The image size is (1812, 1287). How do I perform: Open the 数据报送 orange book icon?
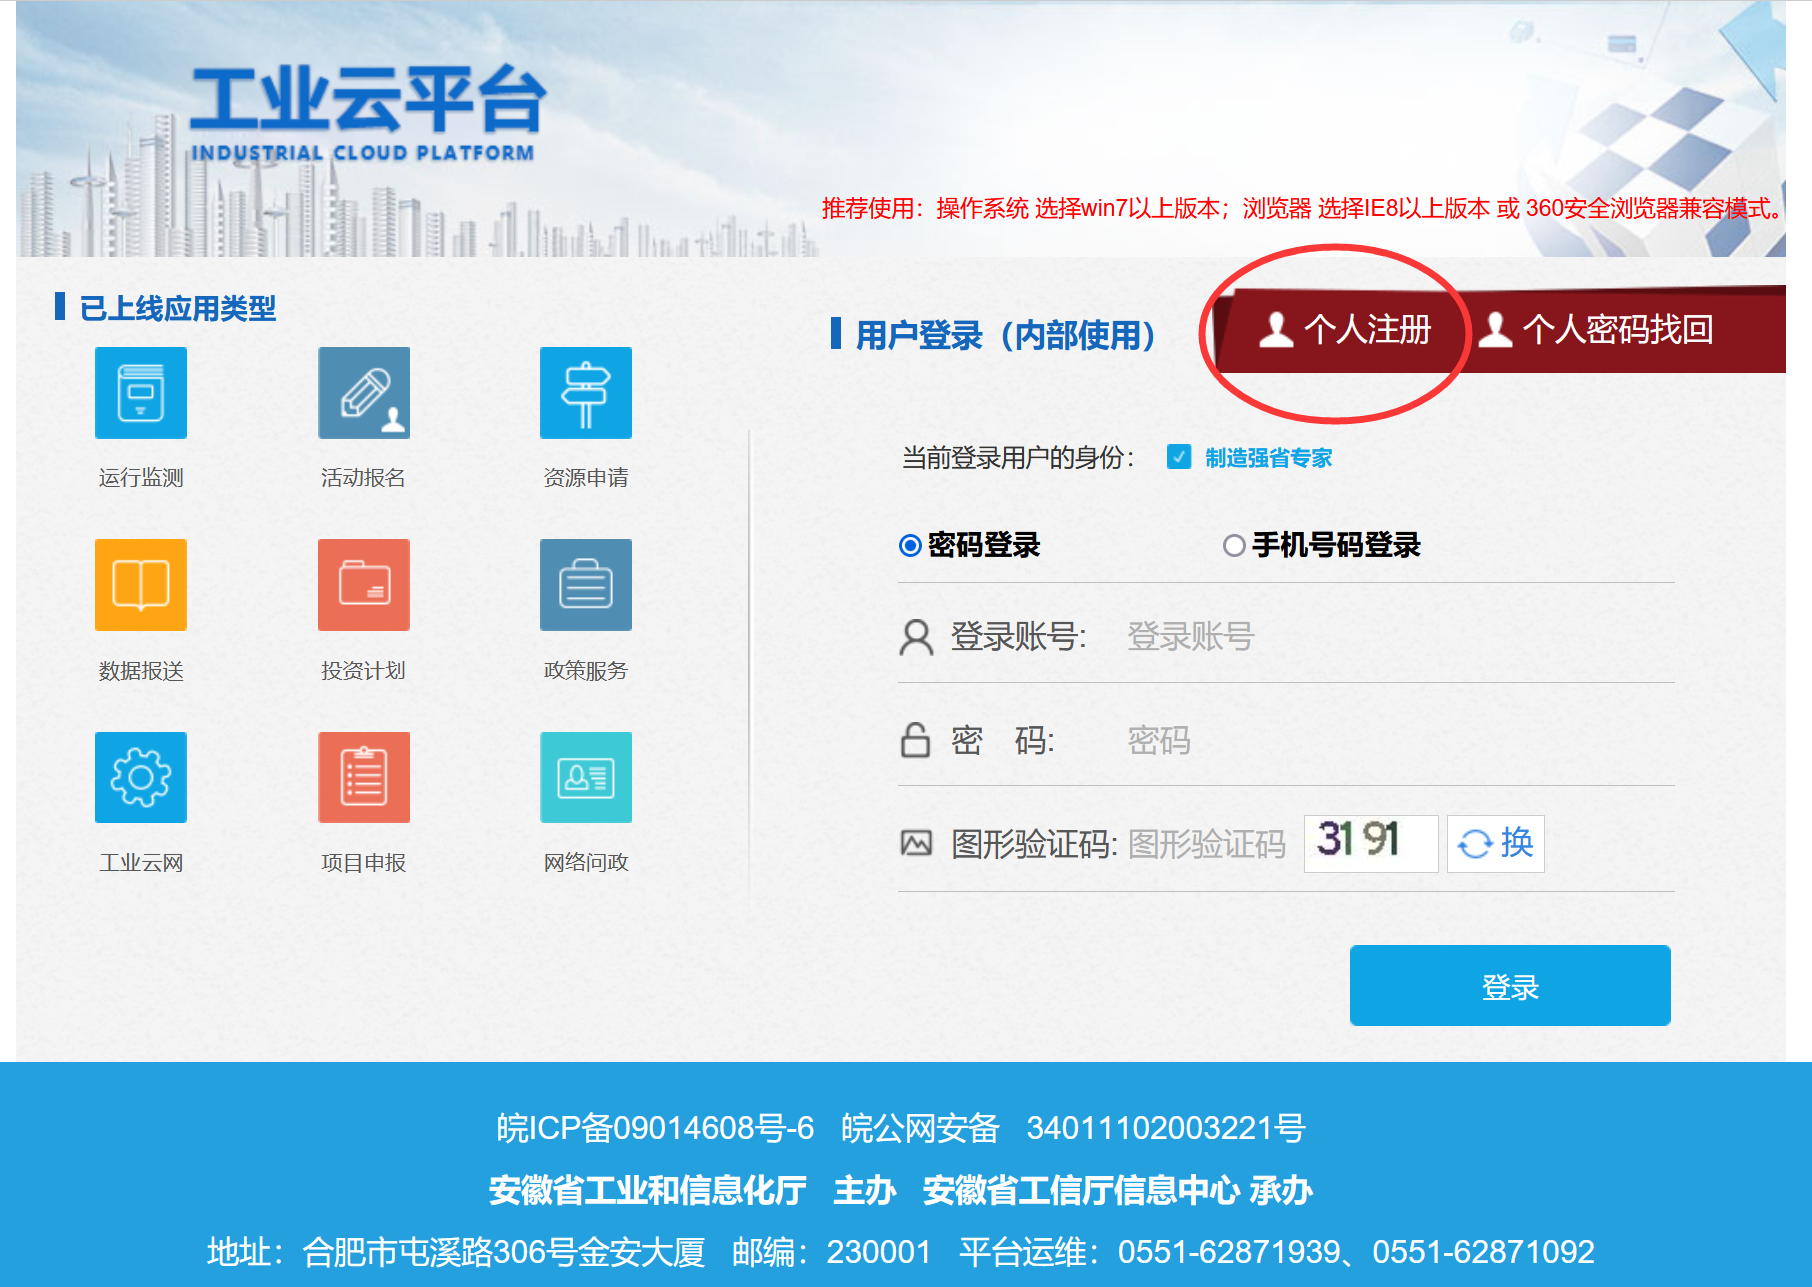pos(141,585)
